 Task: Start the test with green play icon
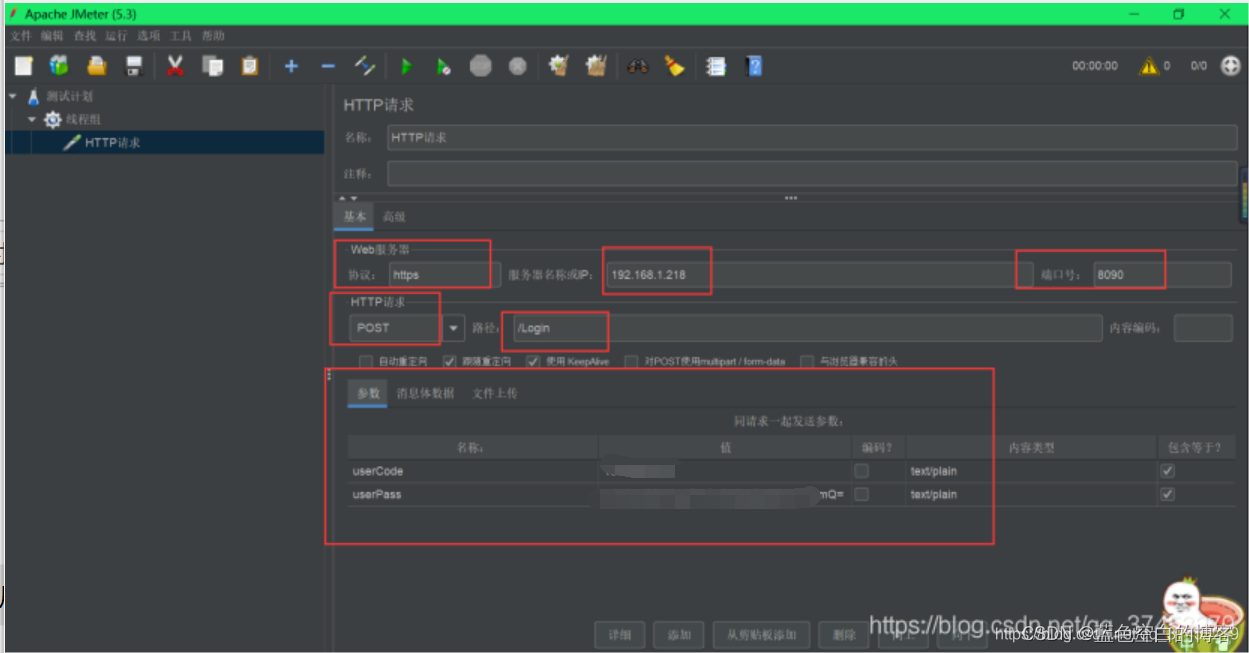(x=406, y=66)
